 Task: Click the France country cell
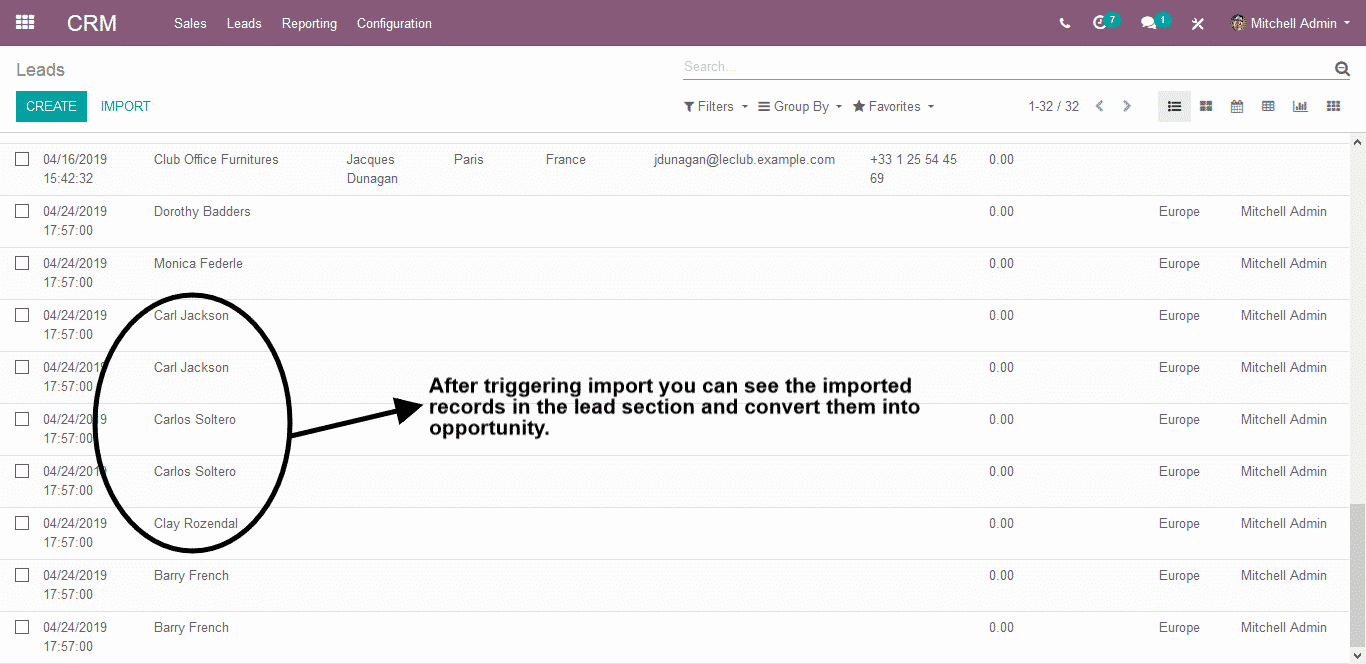point(566,159)
